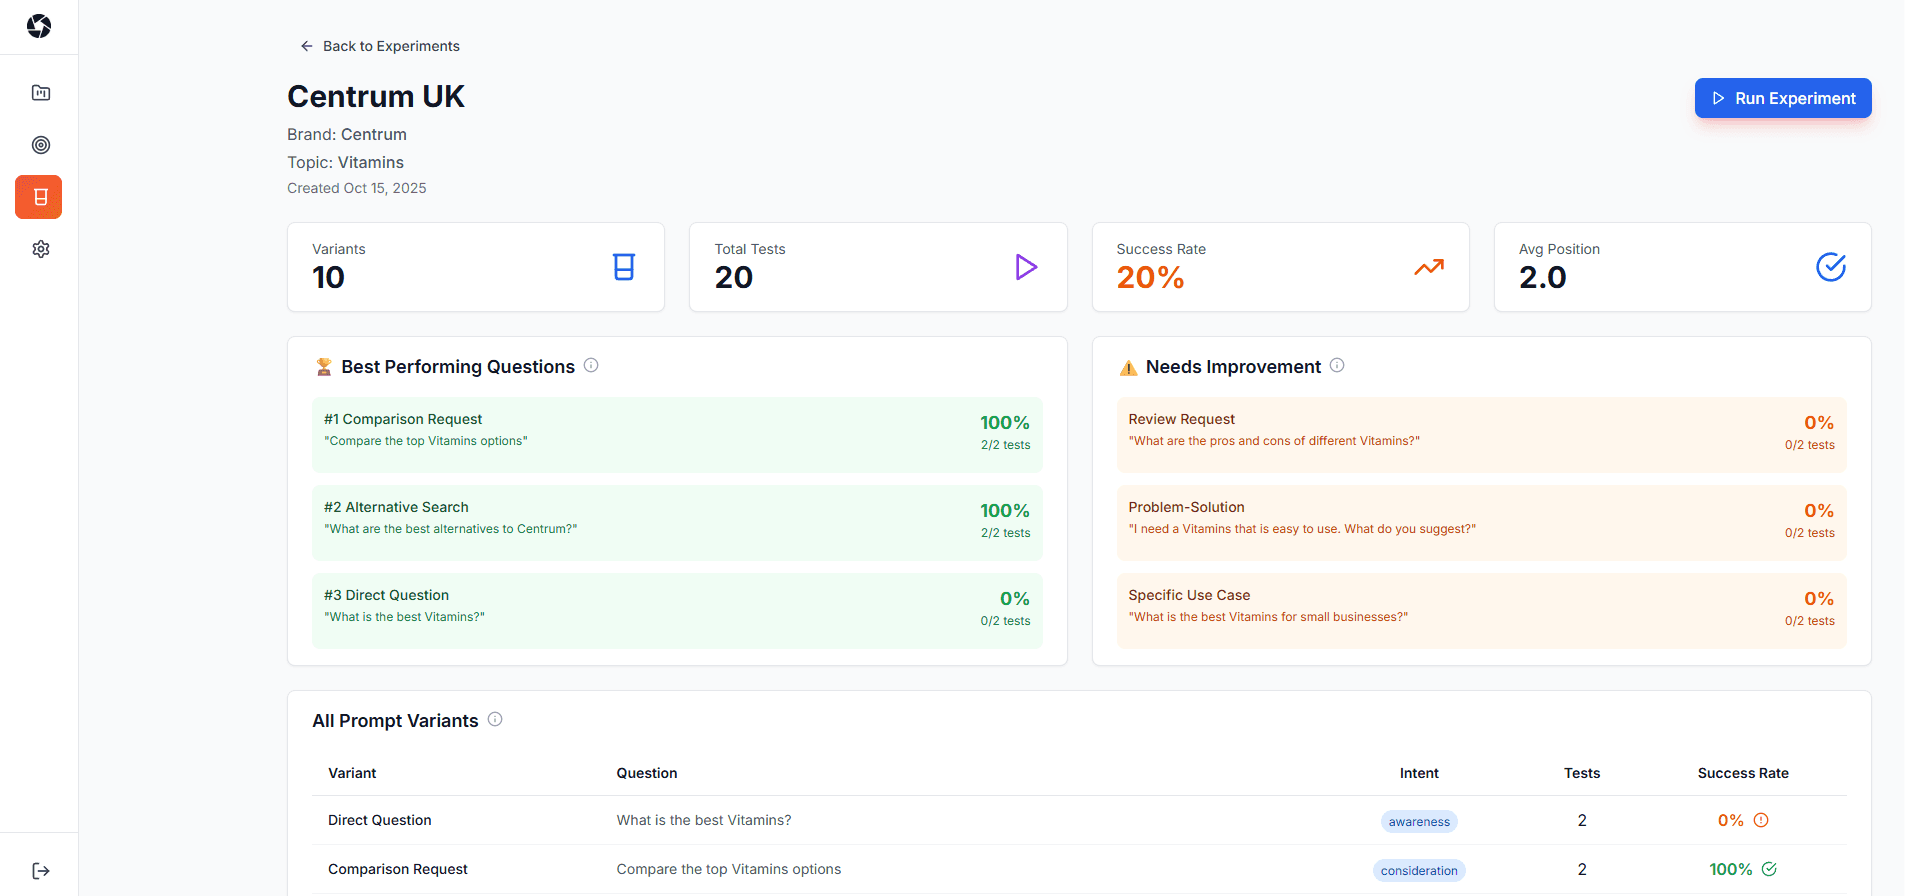Select the #2 Alternative Search card
Image resolution: width=1905 pixels, height=896 pixels.
pos(677,523)
